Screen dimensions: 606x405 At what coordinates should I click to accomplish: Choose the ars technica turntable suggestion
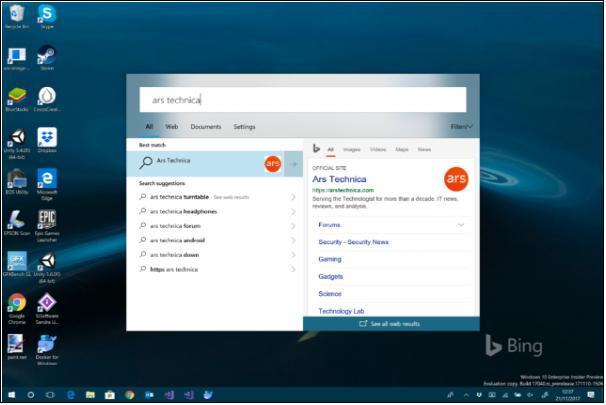214,197
